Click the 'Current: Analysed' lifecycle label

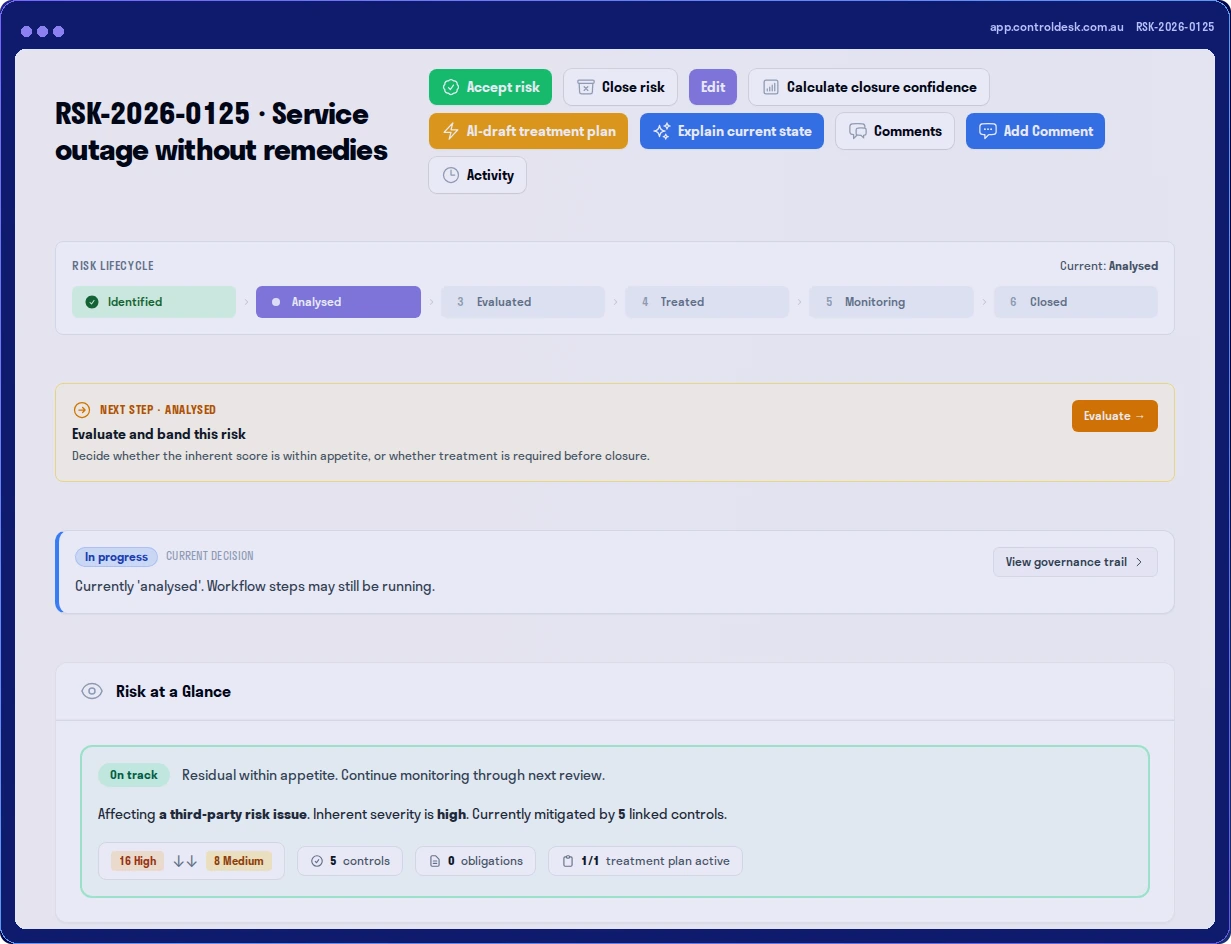coord(1109,266)
